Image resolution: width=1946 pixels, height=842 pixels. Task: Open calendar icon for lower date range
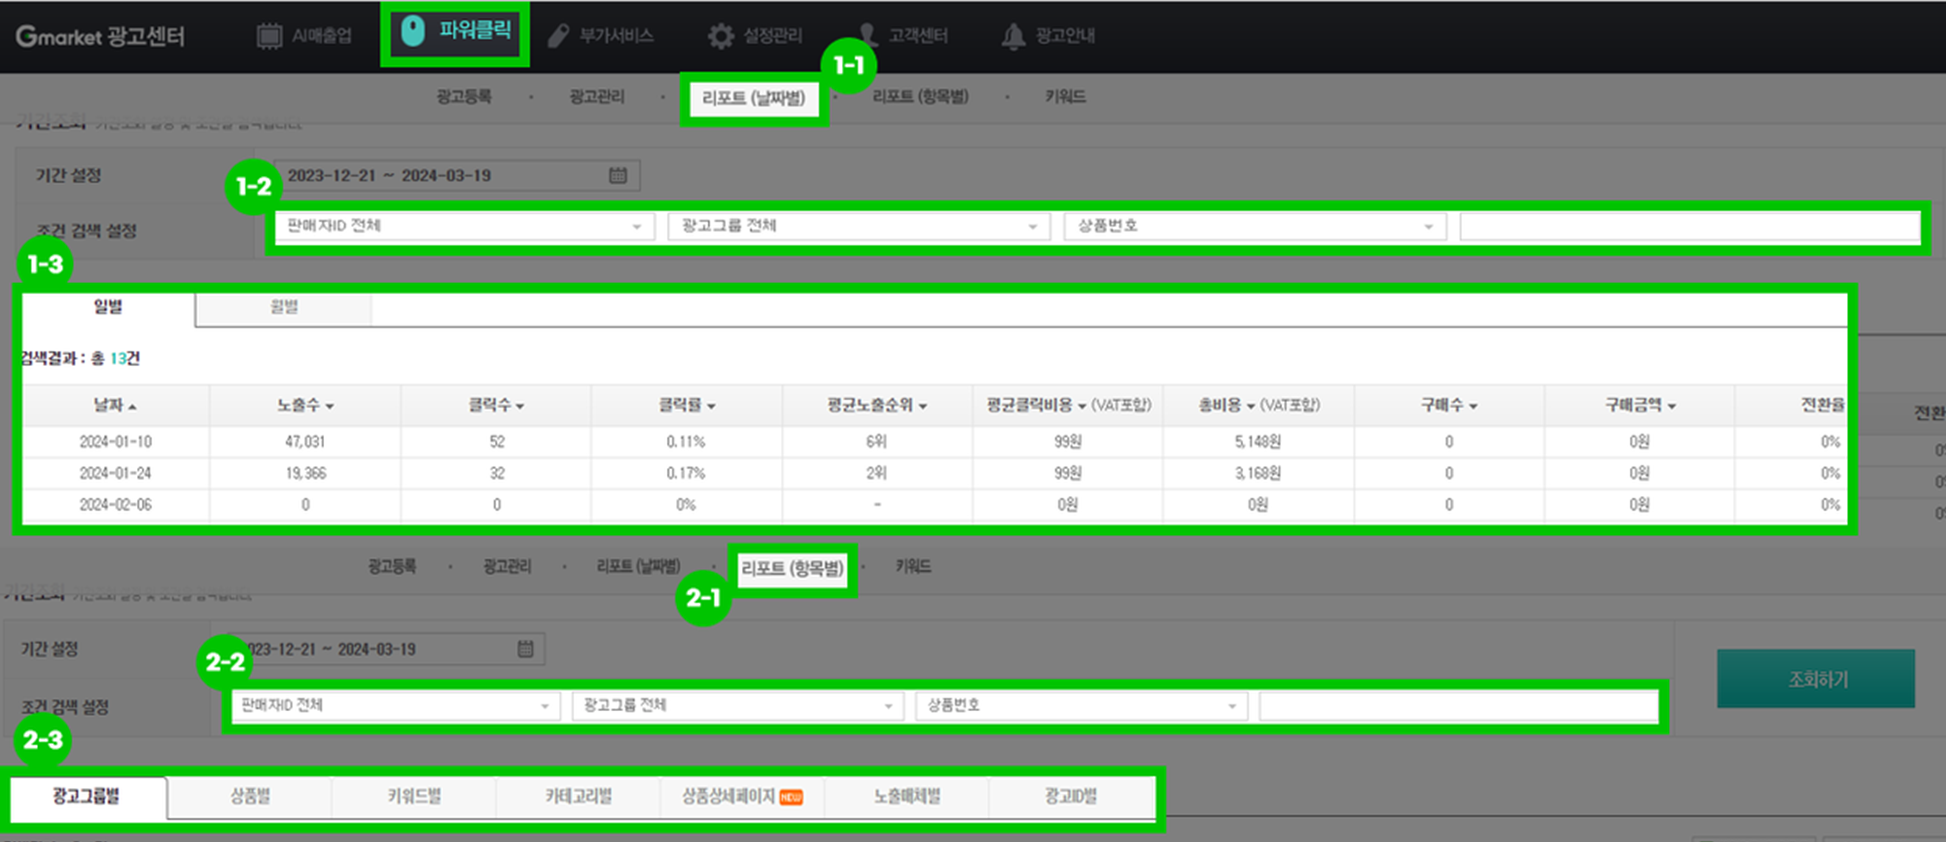525,649
